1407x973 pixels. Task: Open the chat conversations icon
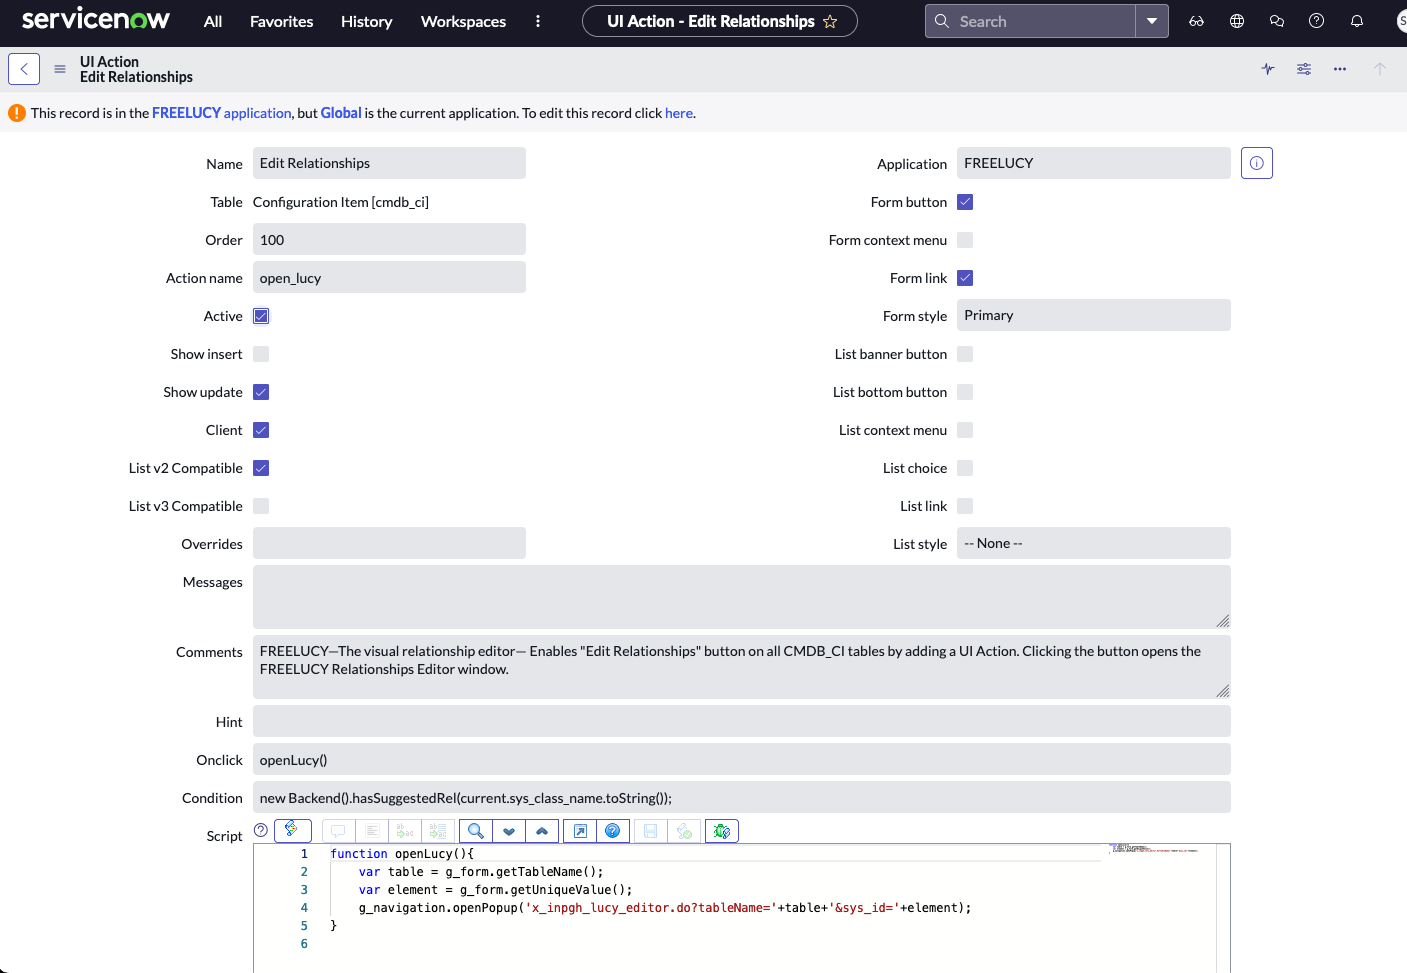tap(1277, 21)
